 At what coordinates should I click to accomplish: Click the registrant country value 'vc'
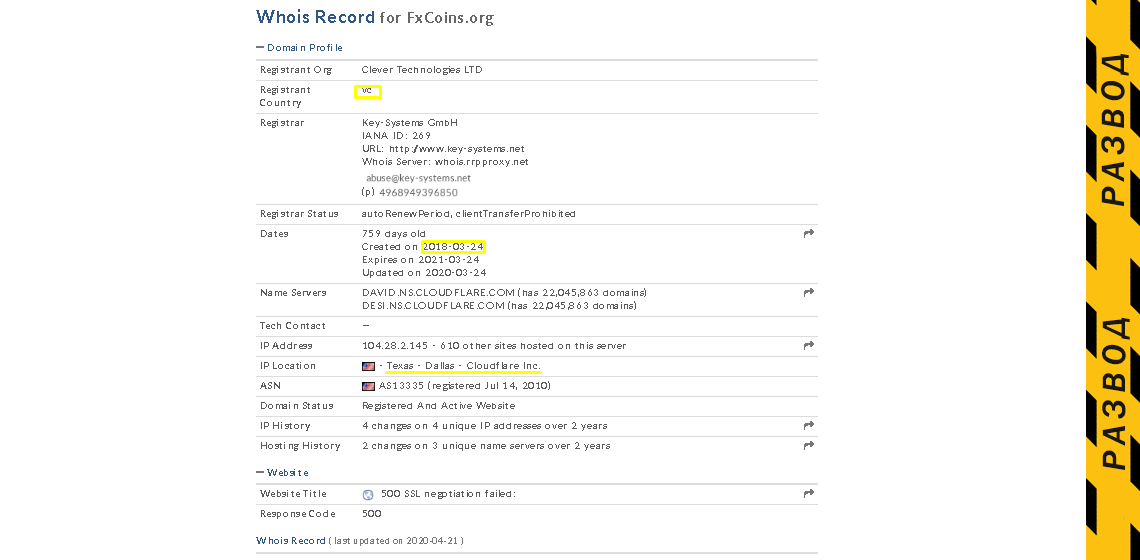[x=367, y=91]
